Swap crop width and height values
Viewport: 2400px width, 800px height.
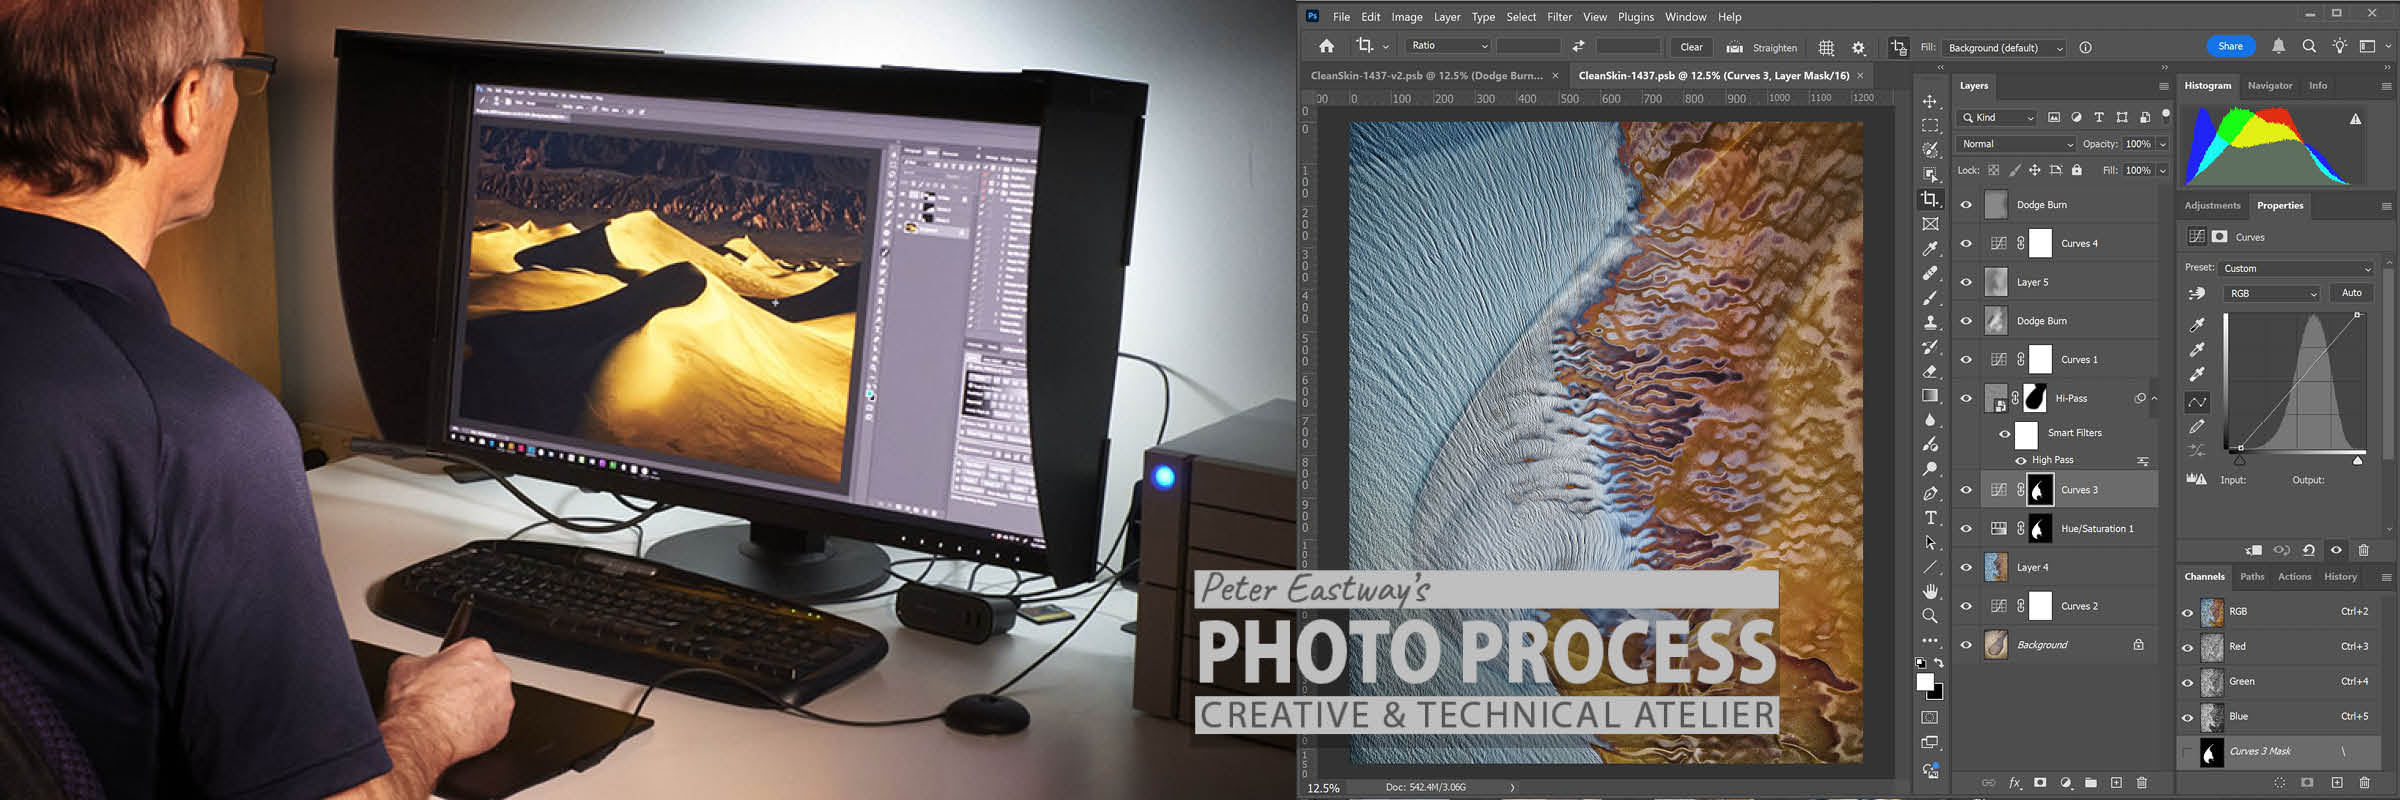[1578, 46]
